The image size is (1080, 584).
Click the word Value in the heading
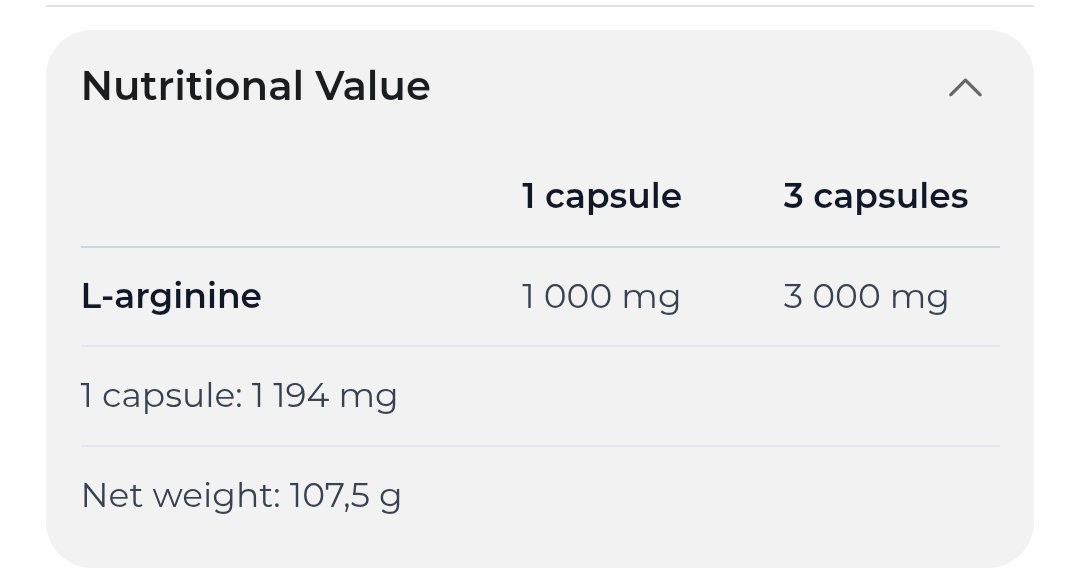[373, 86]
